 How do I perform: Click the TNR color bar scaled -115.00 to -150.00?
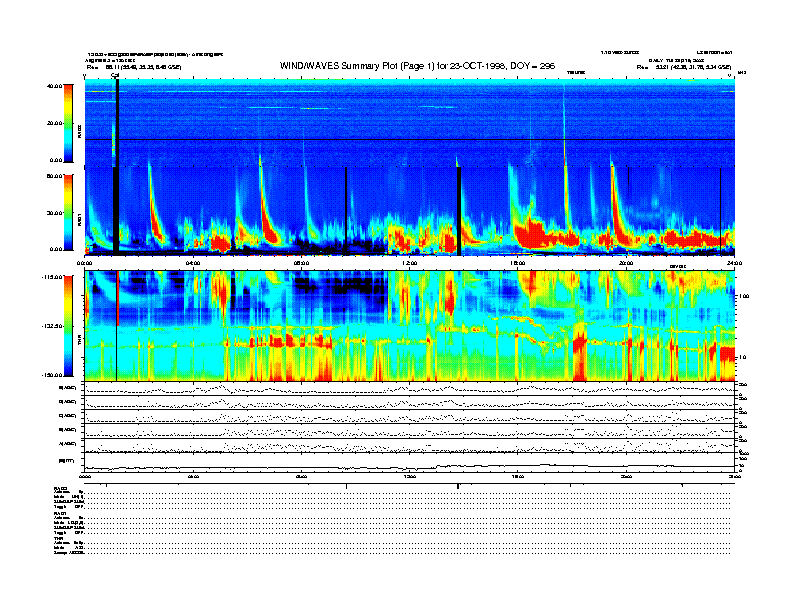point(68,326)
